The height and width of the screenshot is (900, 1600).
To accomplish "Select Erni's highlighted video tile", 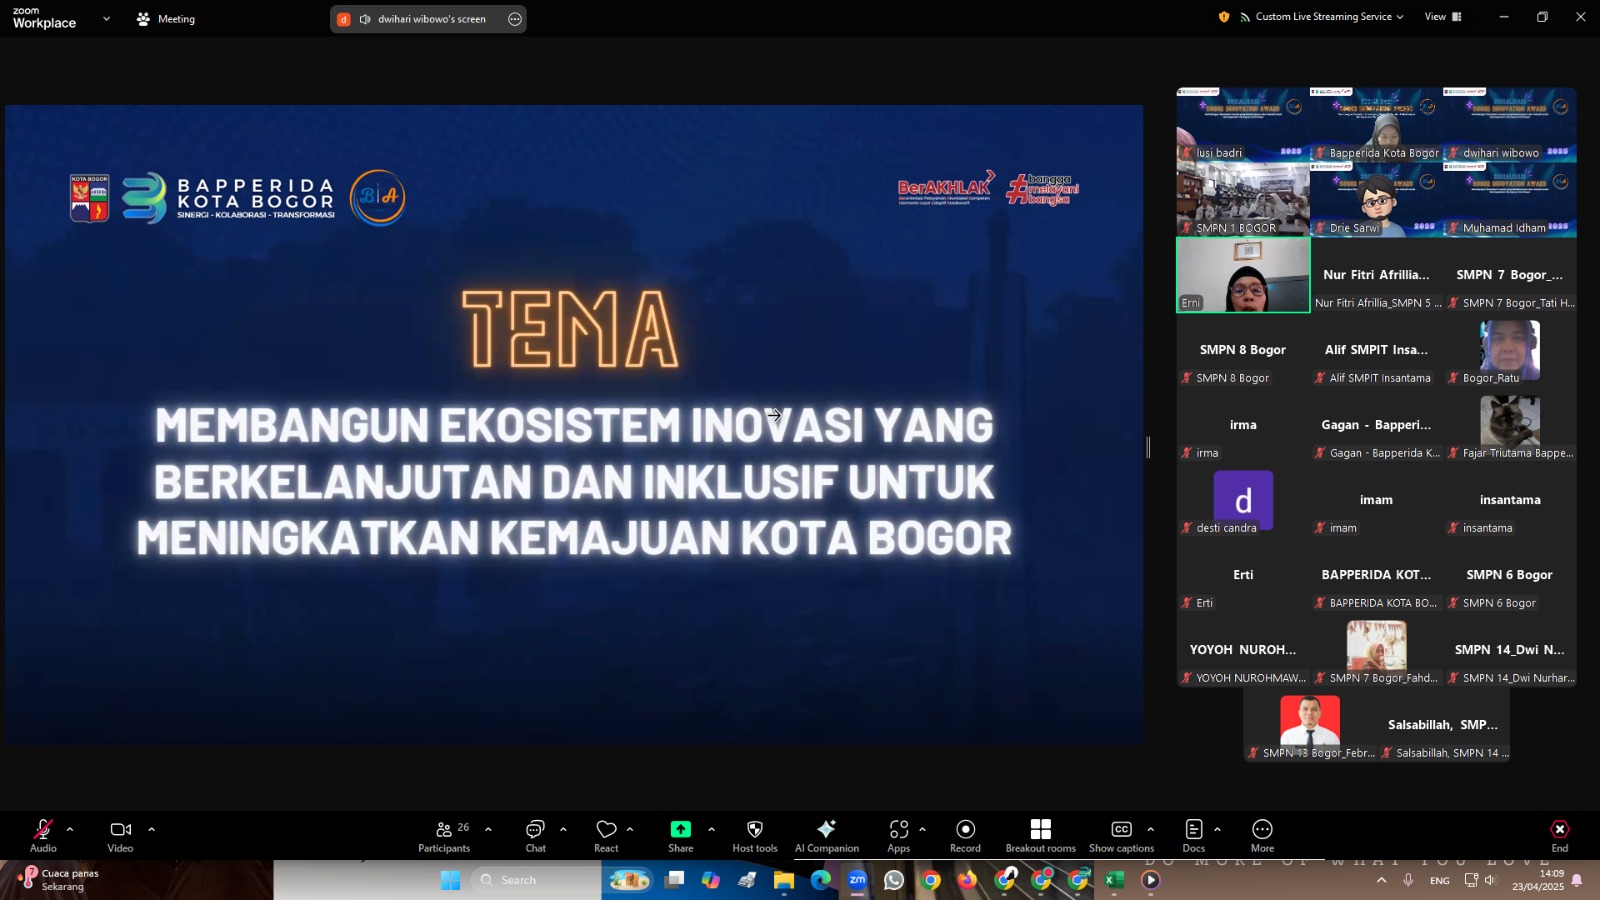I will pyautogui.click(x=1243, y=275).
